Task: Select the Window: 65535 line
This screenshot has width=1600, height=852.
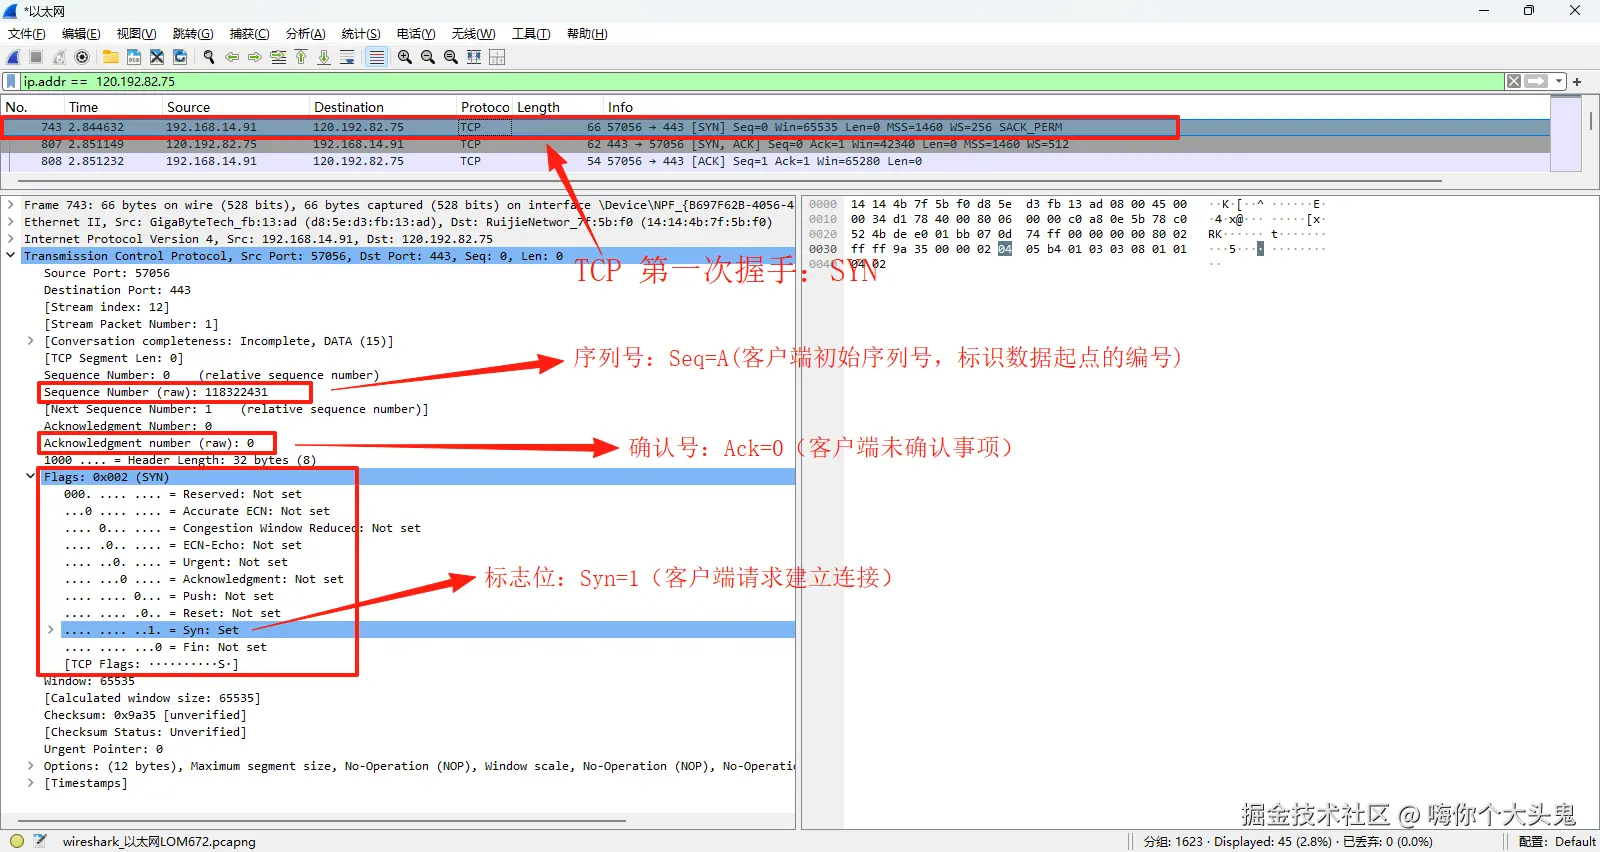Action: click(x=89, y=681)
